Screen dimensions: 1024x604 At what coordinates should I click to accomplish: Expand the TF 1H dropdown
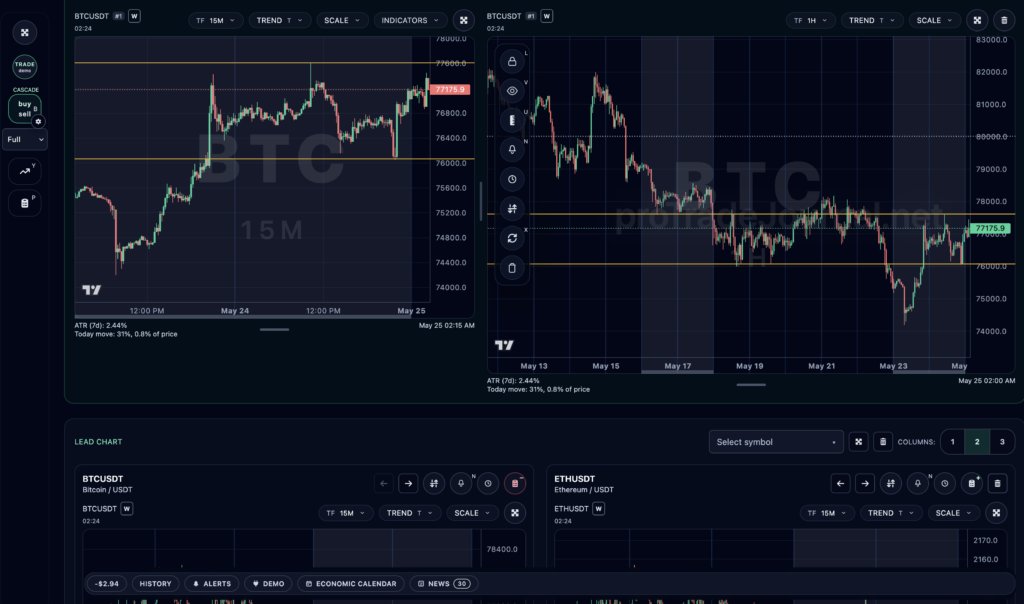[x=810, y=20]
